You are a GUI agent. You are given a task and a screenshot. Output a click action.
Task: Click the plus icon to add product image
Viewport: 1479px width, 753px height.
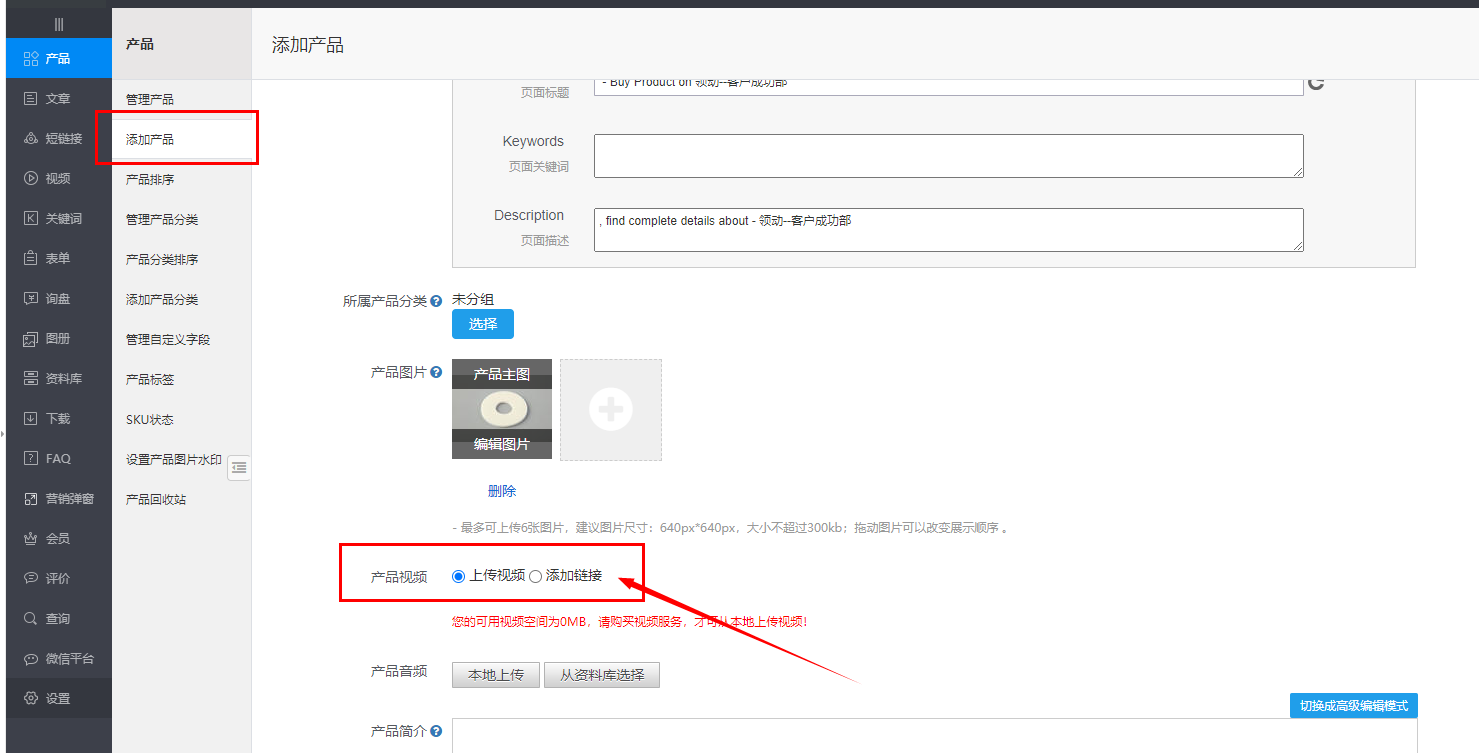point(610,410)
